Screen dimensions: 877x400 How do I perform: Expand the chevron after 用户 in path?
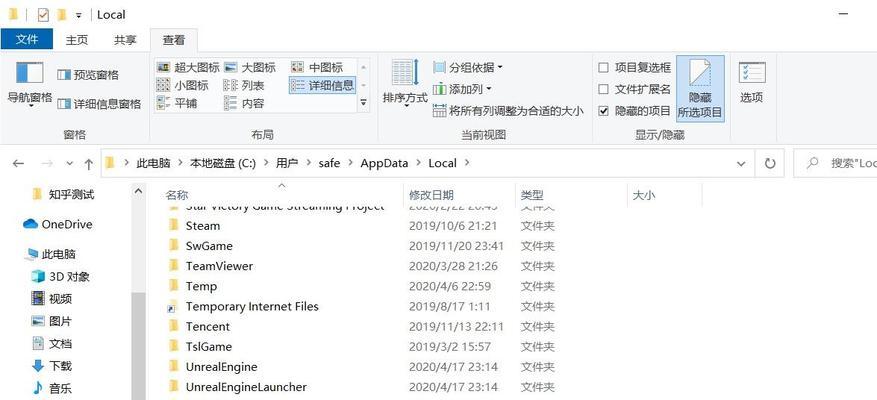pyautogui.click(x=308, y=163)
